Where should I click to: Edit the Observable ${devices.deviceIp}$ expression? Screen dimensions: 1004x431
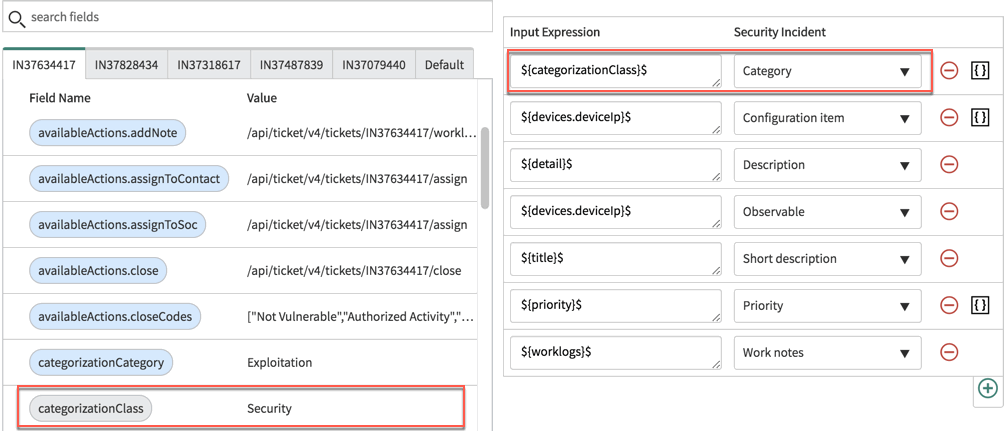coord(616,212)
